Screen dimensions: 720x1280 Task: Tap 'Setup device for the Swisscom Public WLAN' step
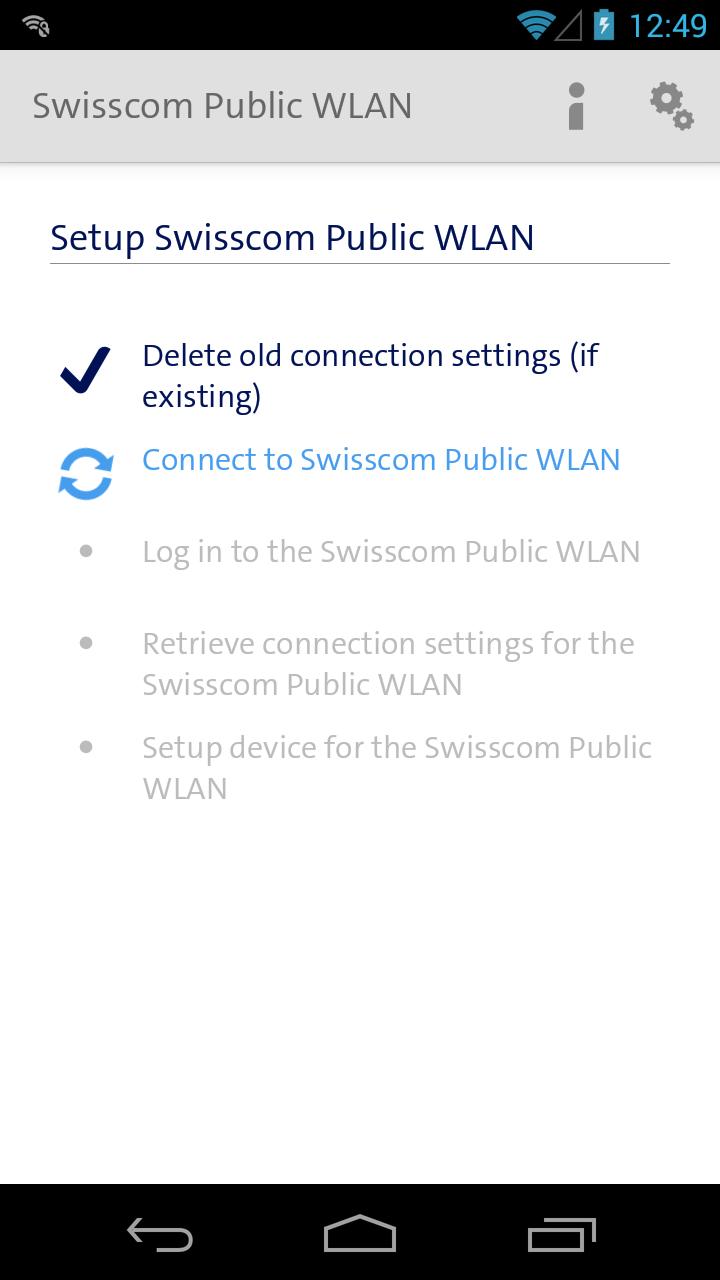[x=397, y=767]
